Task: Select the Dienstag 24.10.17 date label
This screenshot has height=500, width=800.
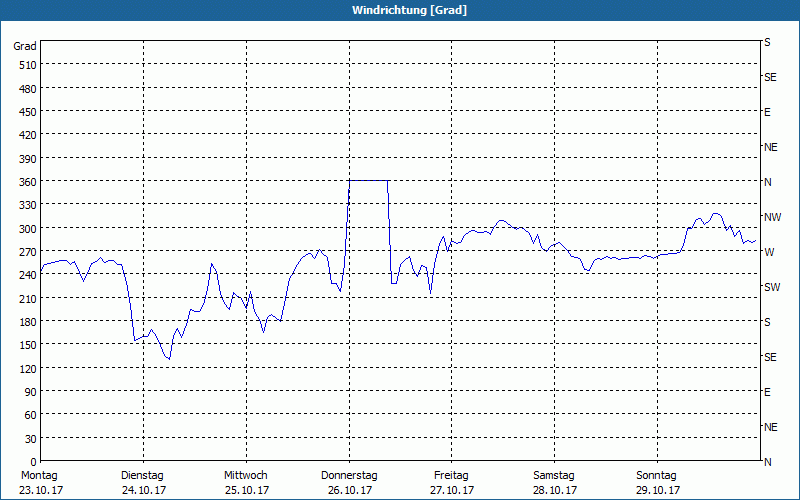Action: (x=142, y=483)
